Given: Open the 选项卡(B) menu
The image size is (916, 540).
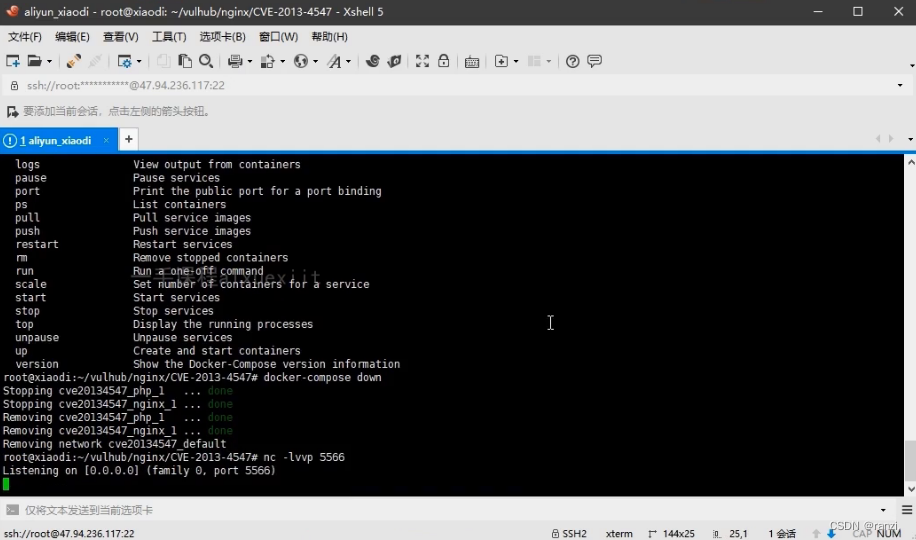Looking at the screenshot, I should pos(223,37).
